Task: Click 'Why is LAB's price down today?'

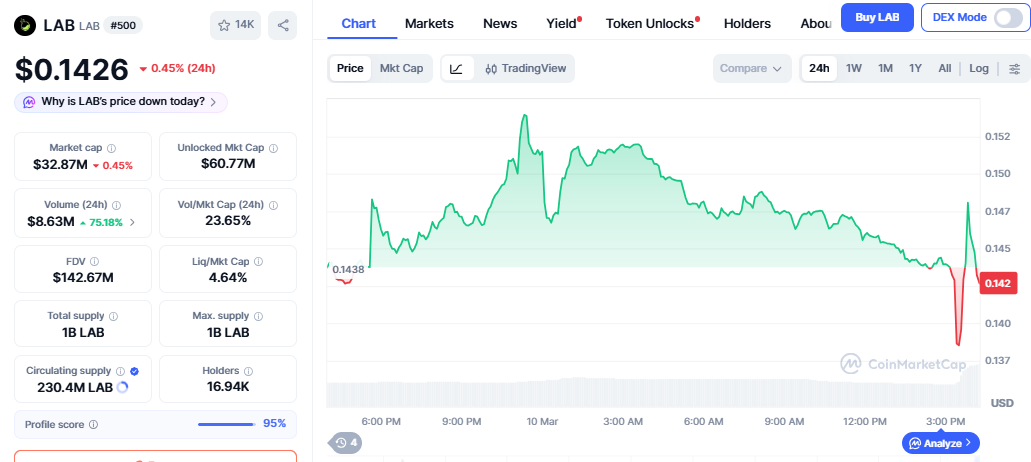Action: 123,102
